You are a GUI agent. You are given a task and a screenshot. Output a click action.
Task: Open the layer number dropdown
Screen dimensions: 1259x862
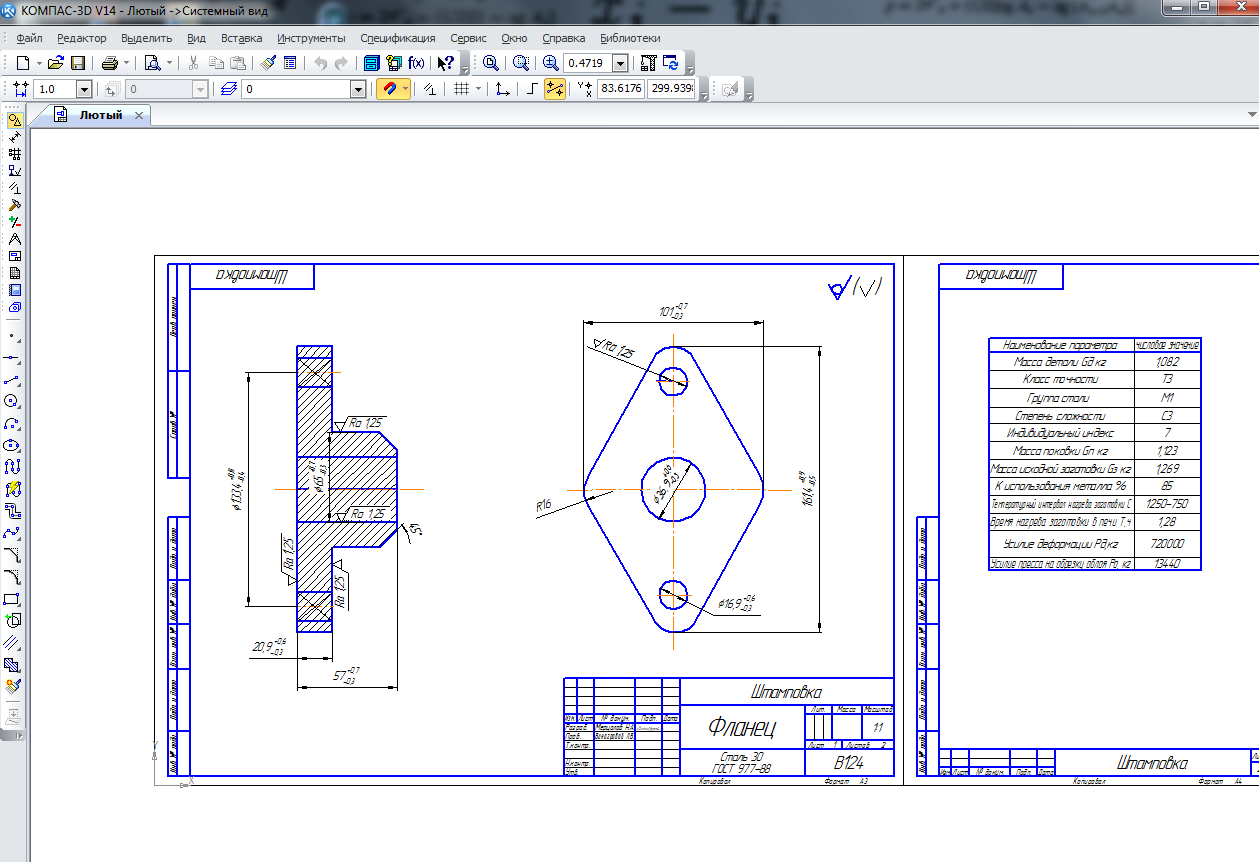pos(358,89)
